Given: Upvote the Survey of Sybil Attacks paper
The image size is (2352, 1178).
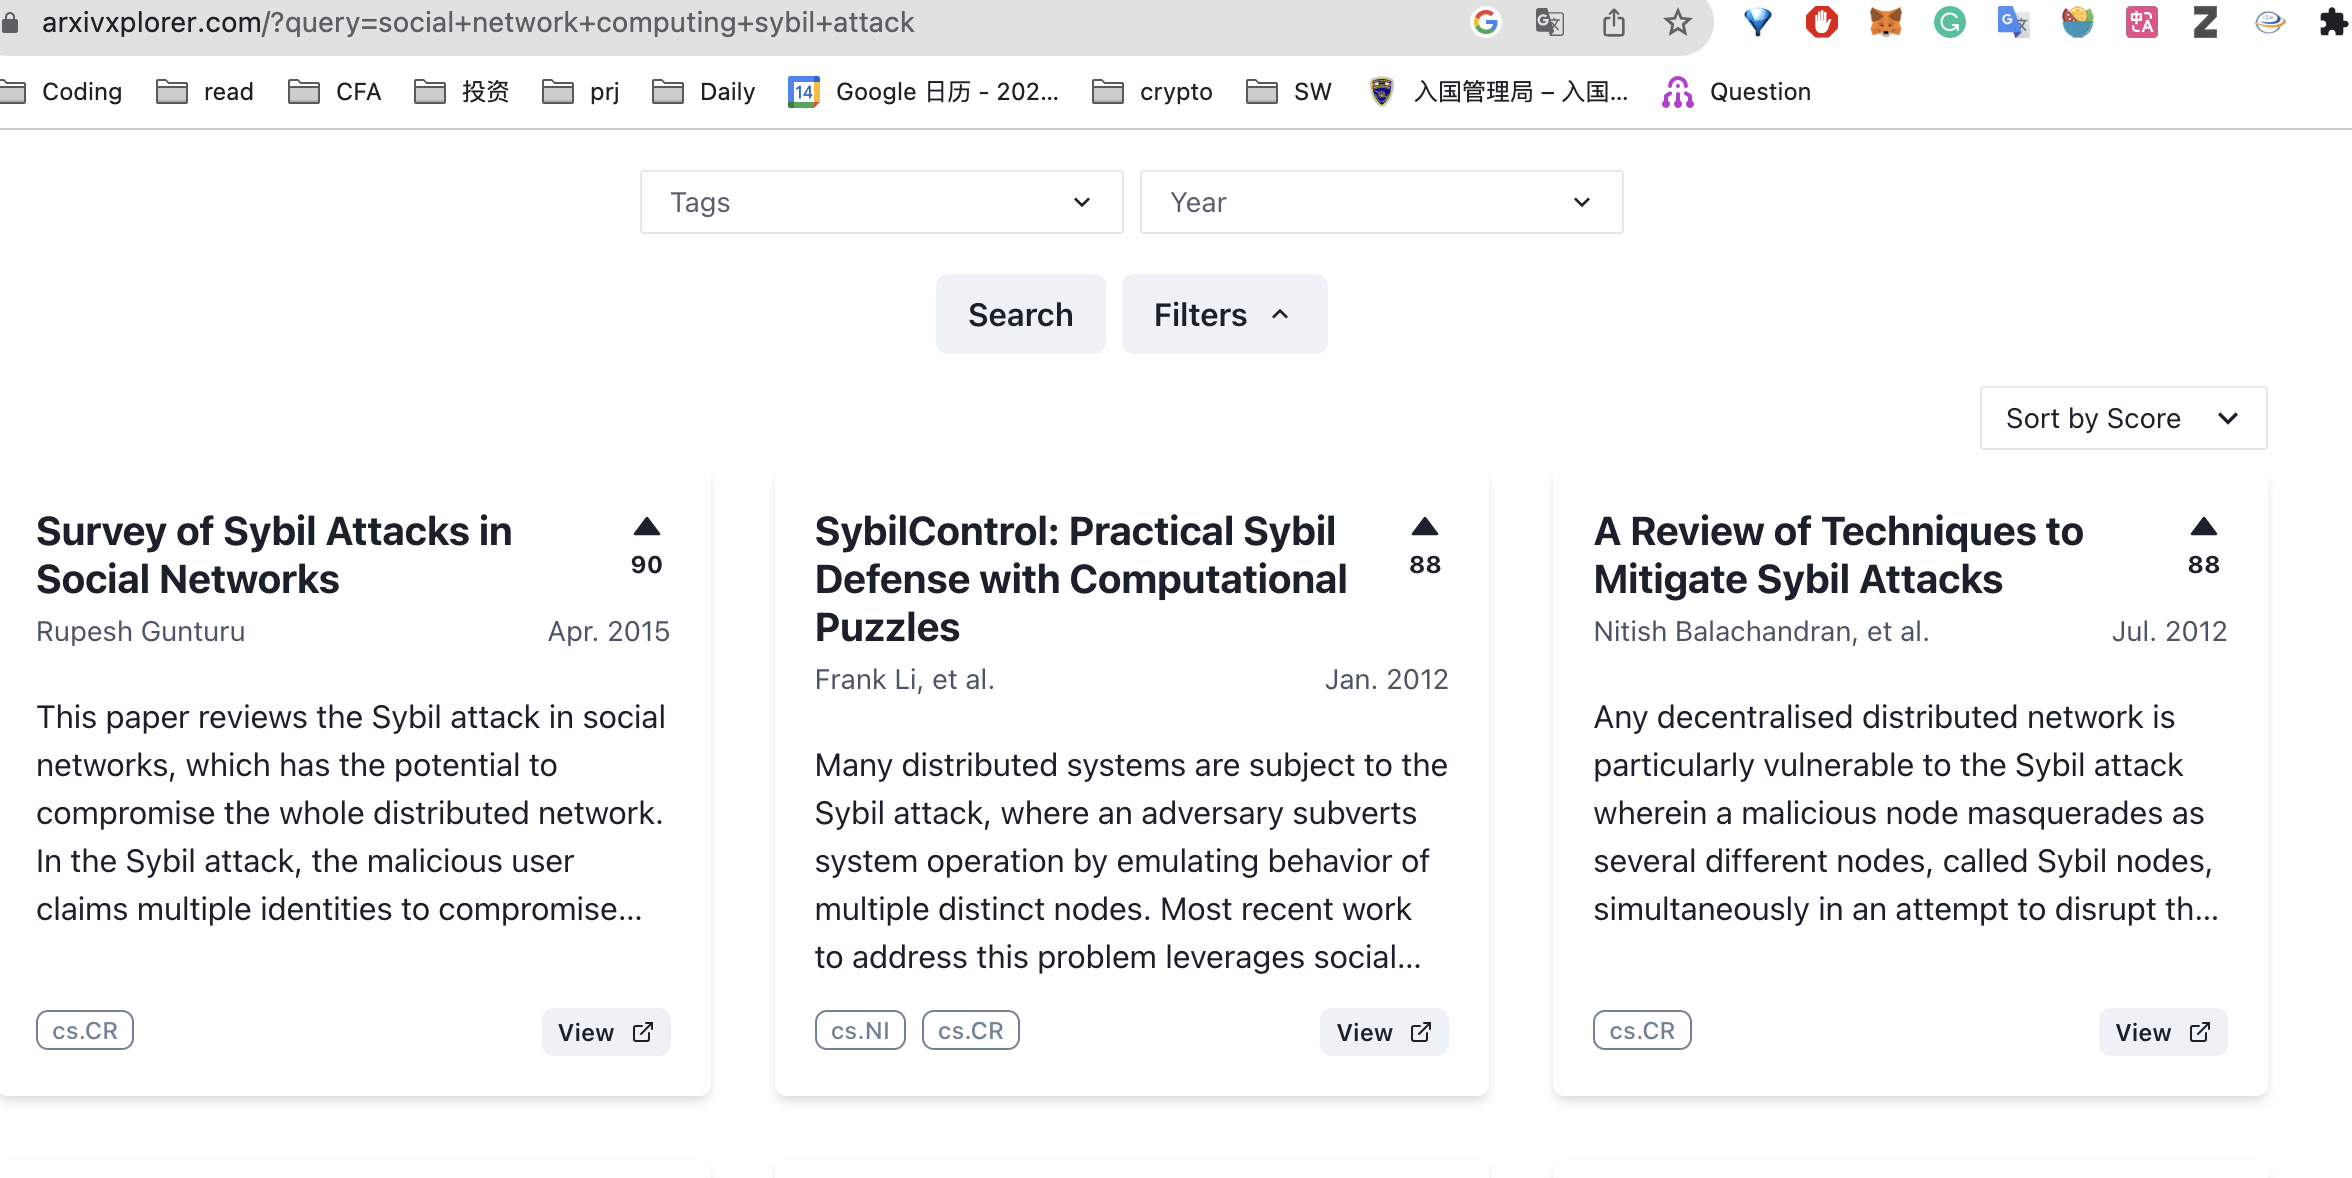Looking at the screenshot, I should tap(646, 528).
